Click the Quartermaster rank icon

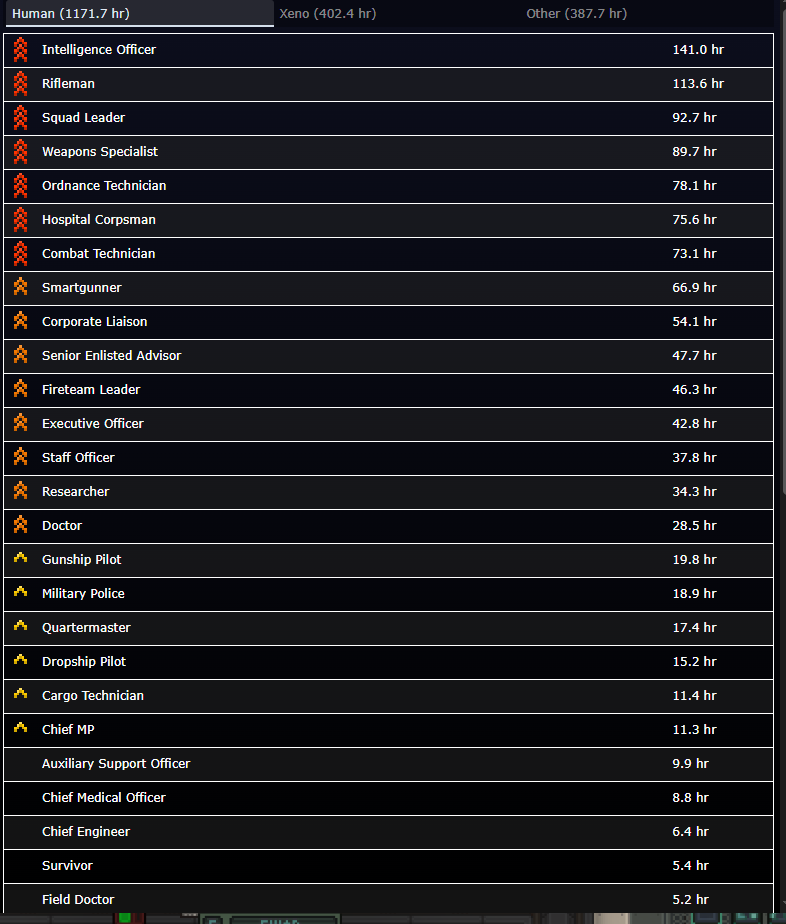click(20, 626)
